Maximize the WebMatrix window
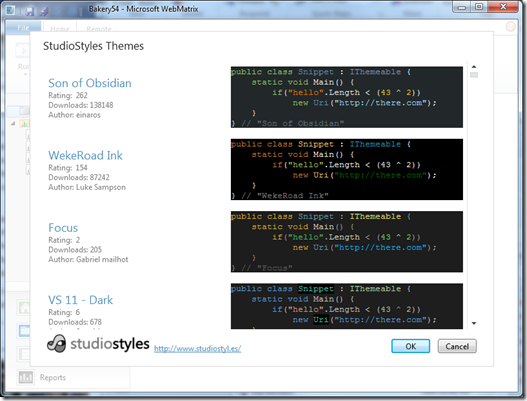The width and height of the screenshot is (527, 401). pos(479,7)
